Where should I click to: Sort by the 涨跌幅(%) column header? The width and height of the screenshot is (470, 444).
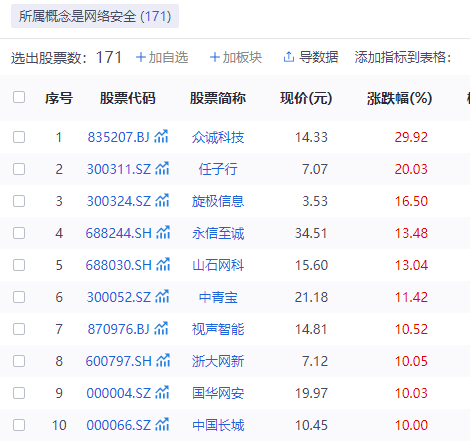click(400, 98)
